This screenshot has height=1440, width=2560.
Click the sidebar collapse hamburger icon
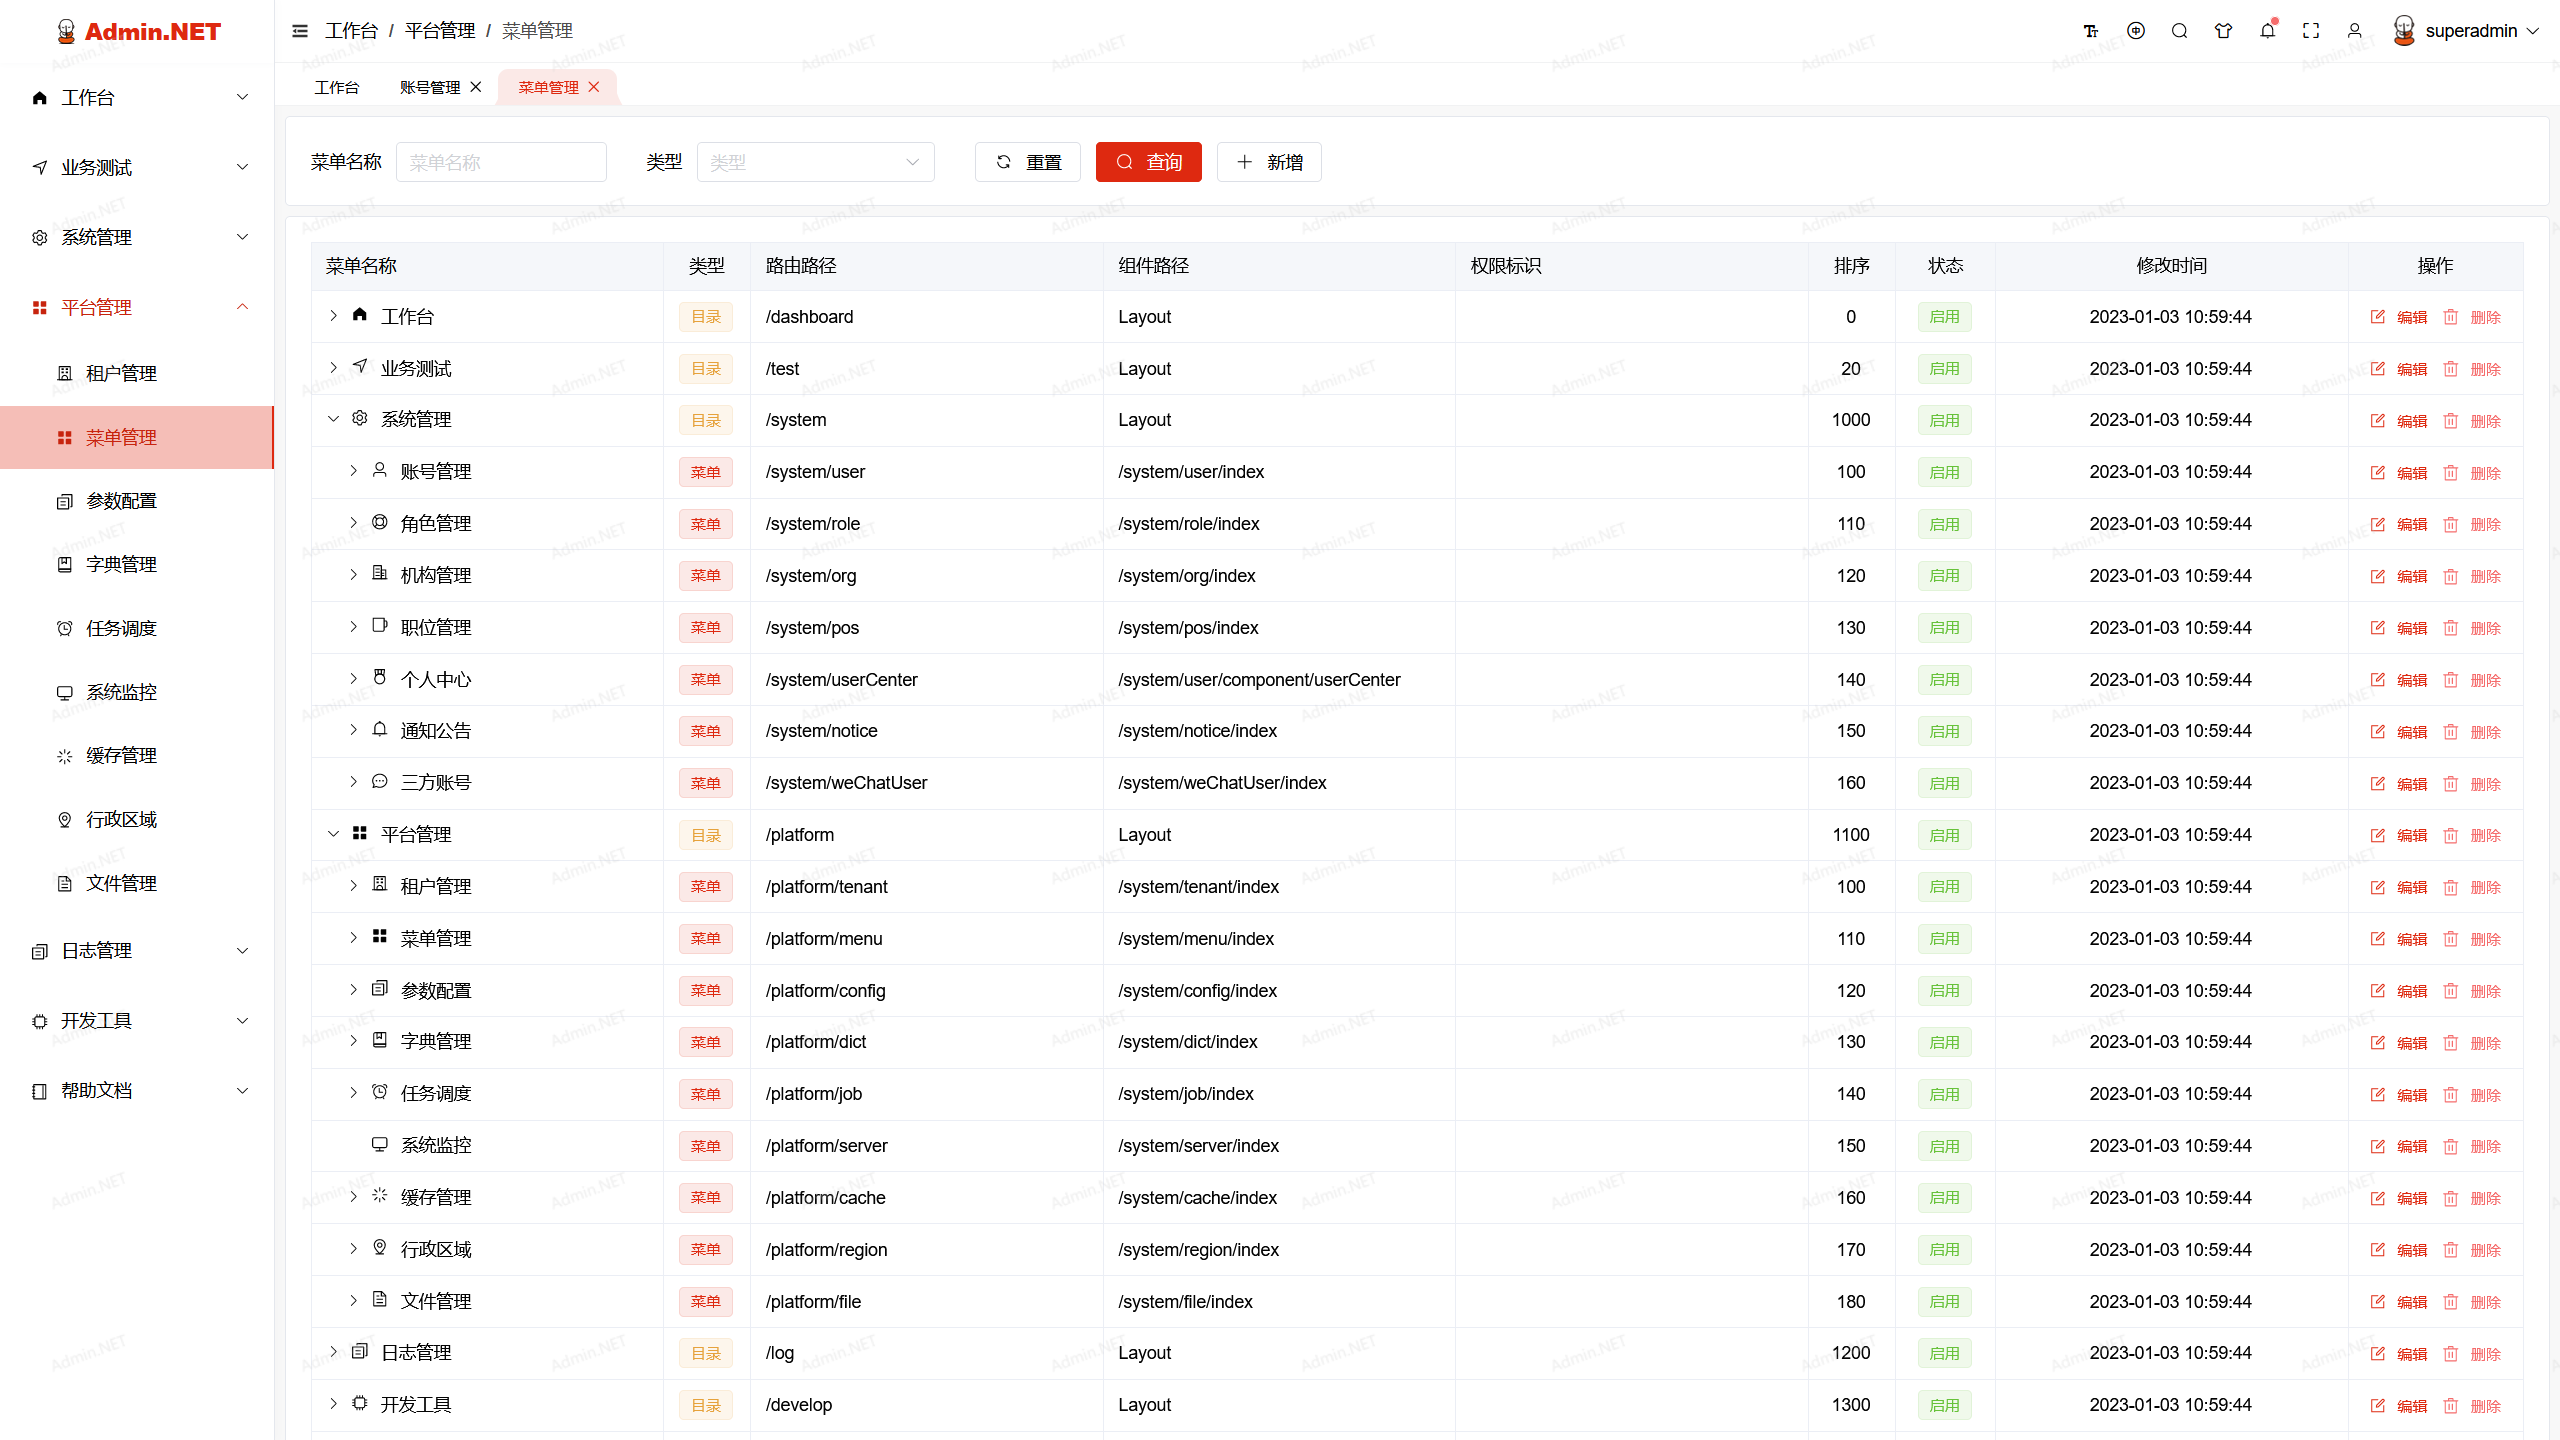(x=299, y=31)
